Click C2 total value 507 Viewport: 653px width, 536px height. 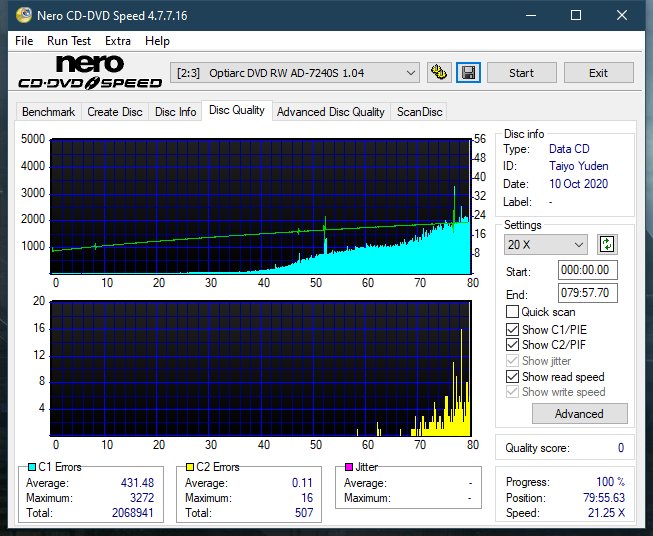coord(304,513)
